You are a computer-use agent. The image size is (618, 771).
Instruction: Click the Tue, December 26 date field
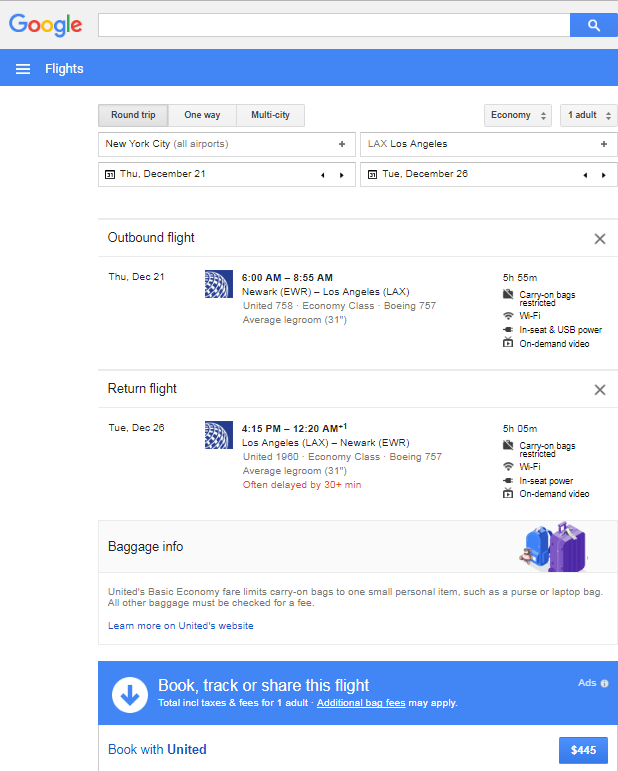click(489, 175)
